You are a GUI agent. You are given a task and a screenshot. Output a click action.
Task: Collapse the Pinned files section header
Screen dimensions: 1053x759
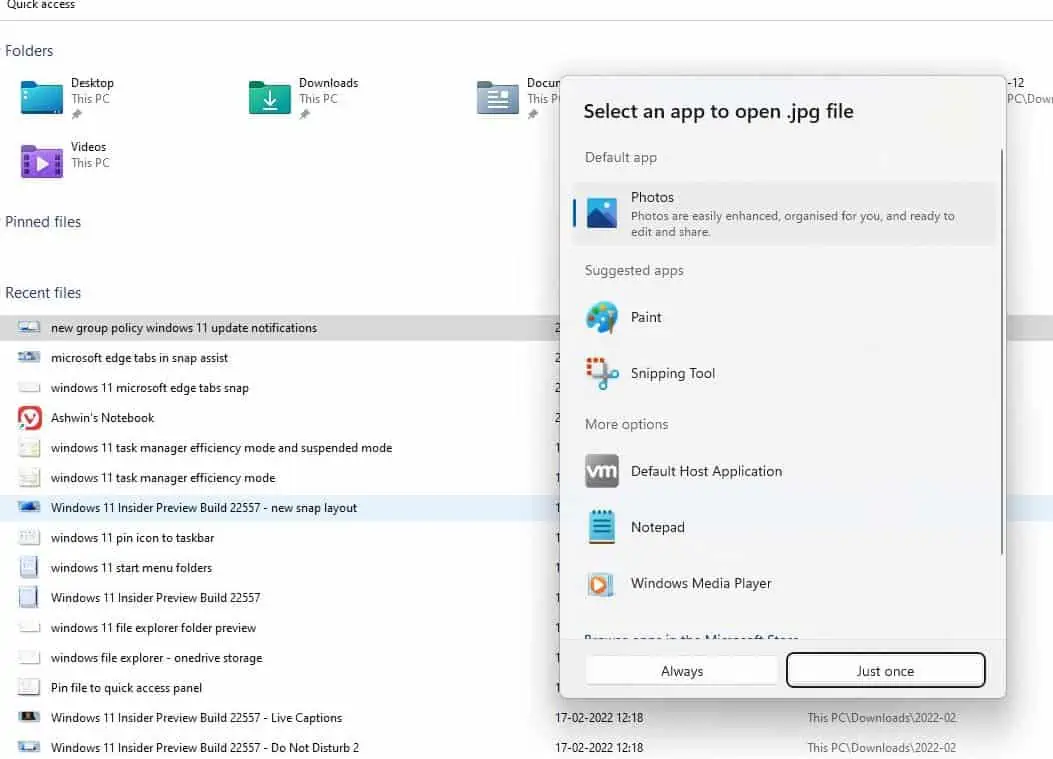coord(43,222)
